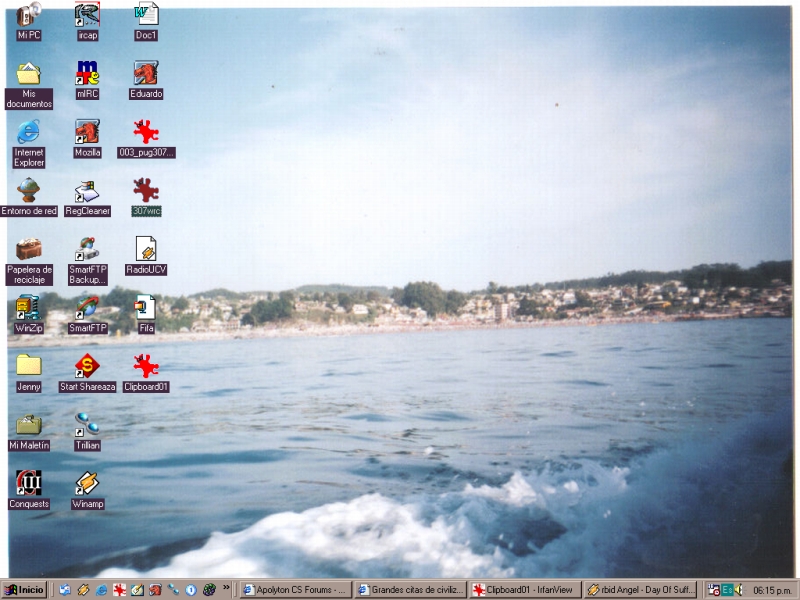The image size is (800, 600).
Task: Select the Conquests game icon
Action: tap(28, 484)
